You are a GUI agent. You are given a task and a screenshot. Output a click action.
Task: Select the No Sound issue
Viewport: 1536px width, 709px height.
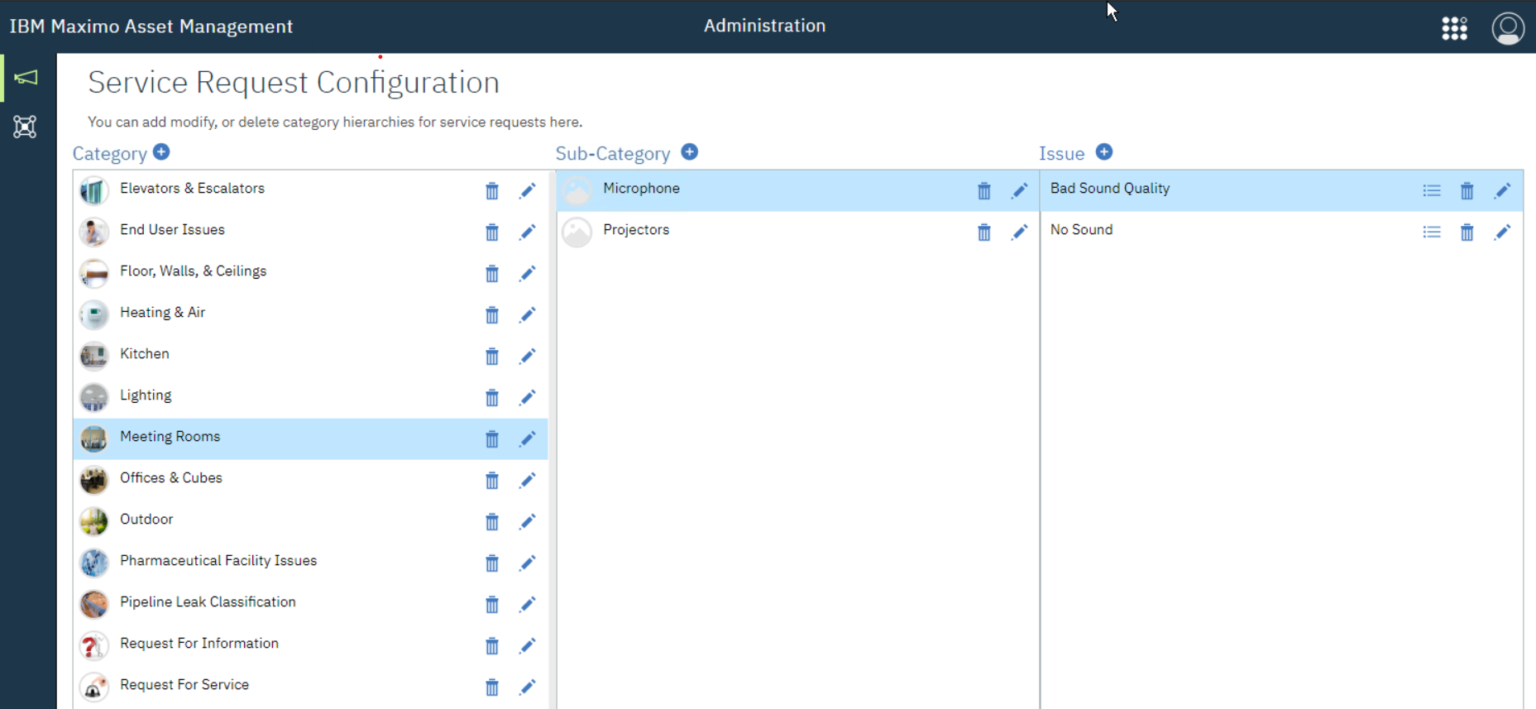[1081, 230]
